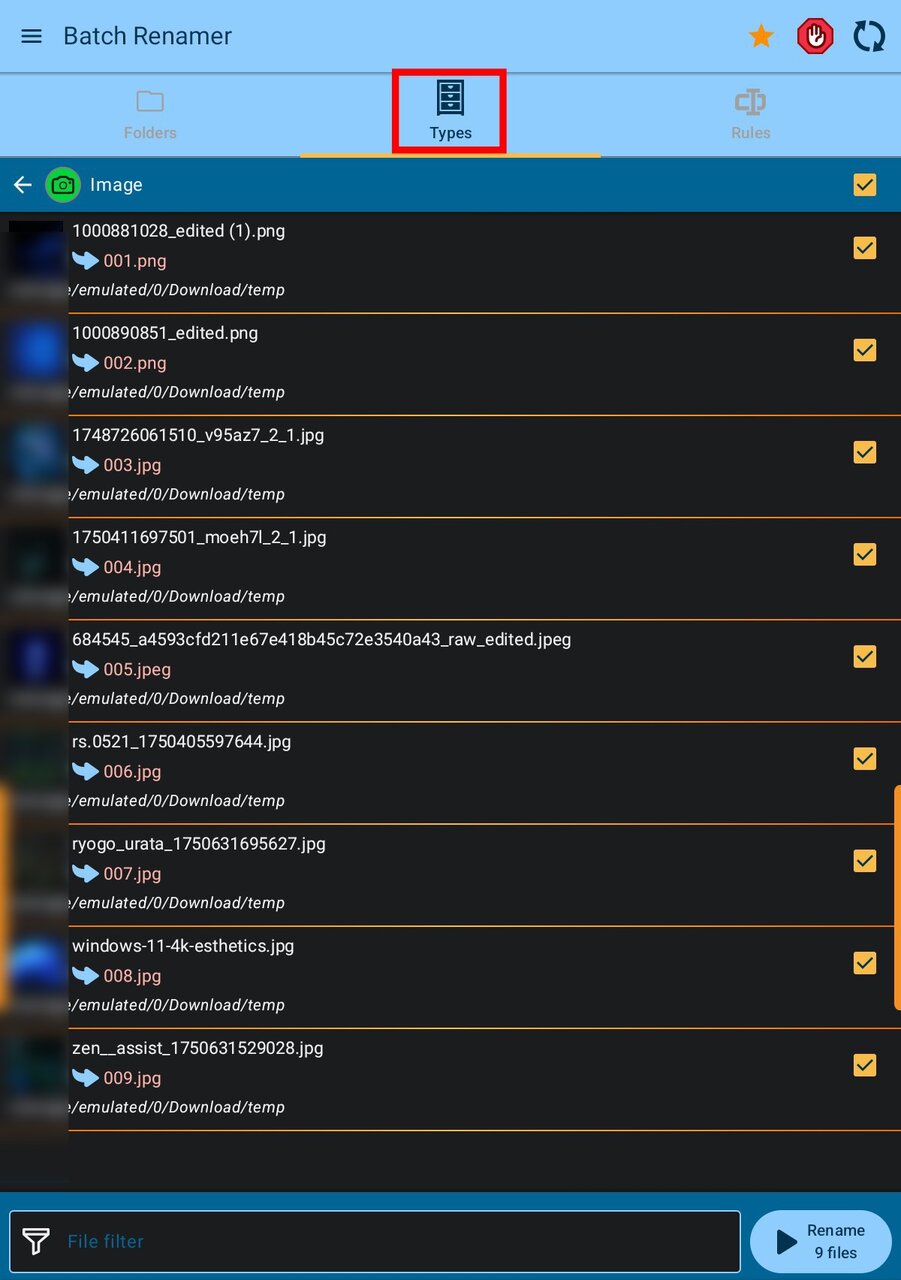The height and width of the screenshot is (1280, 901).
Task: Uncheck 1000881028_edited (1).png checkbox
Action: pos(865,248)
